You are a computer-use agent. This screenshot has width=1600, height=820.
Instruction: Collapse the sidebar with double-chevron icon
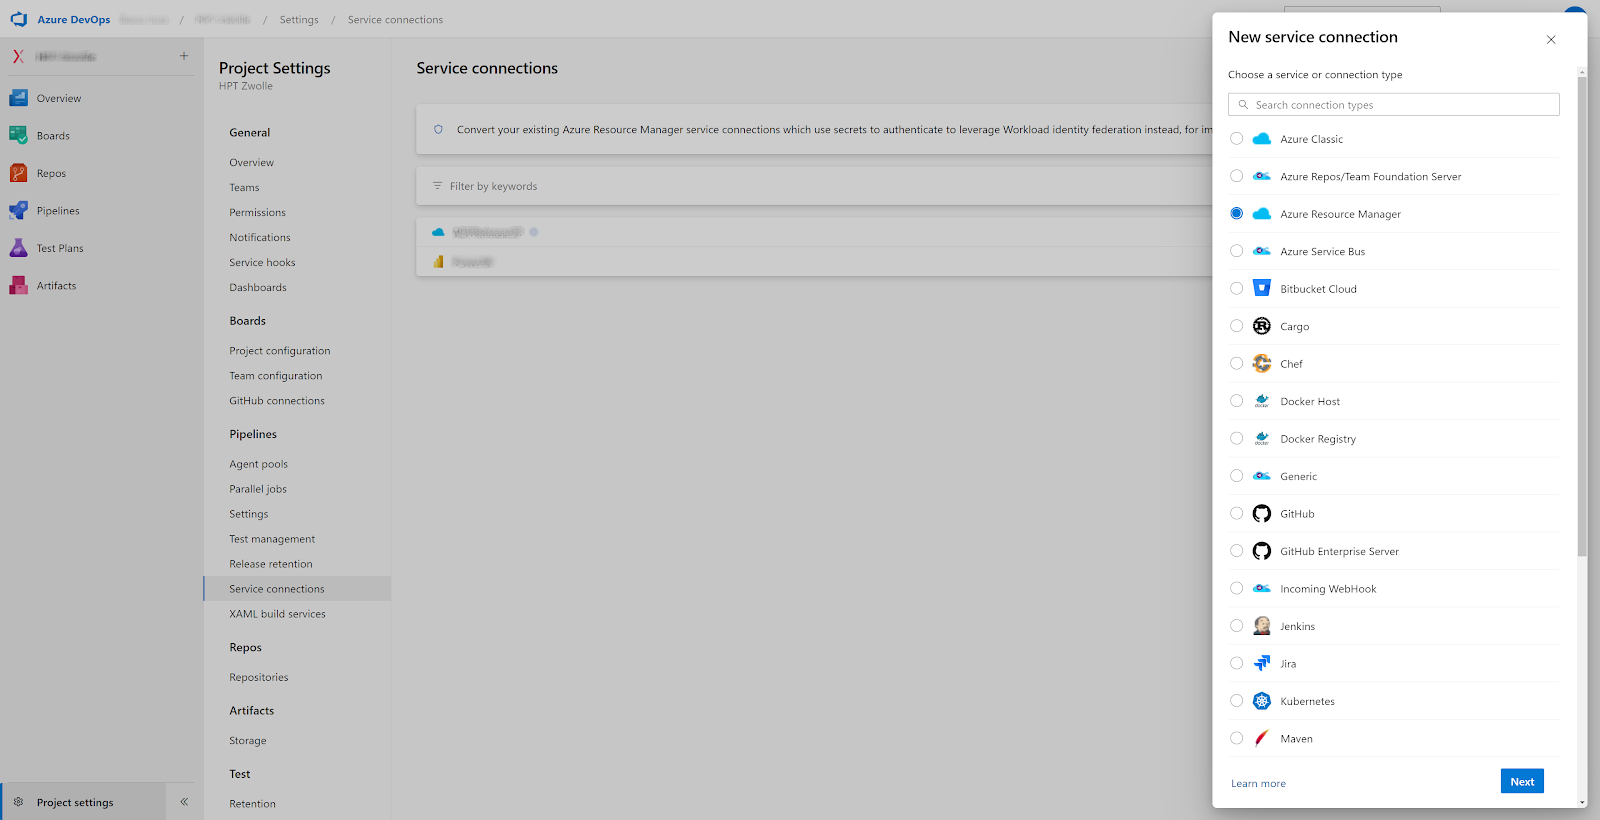click(184, 802)
